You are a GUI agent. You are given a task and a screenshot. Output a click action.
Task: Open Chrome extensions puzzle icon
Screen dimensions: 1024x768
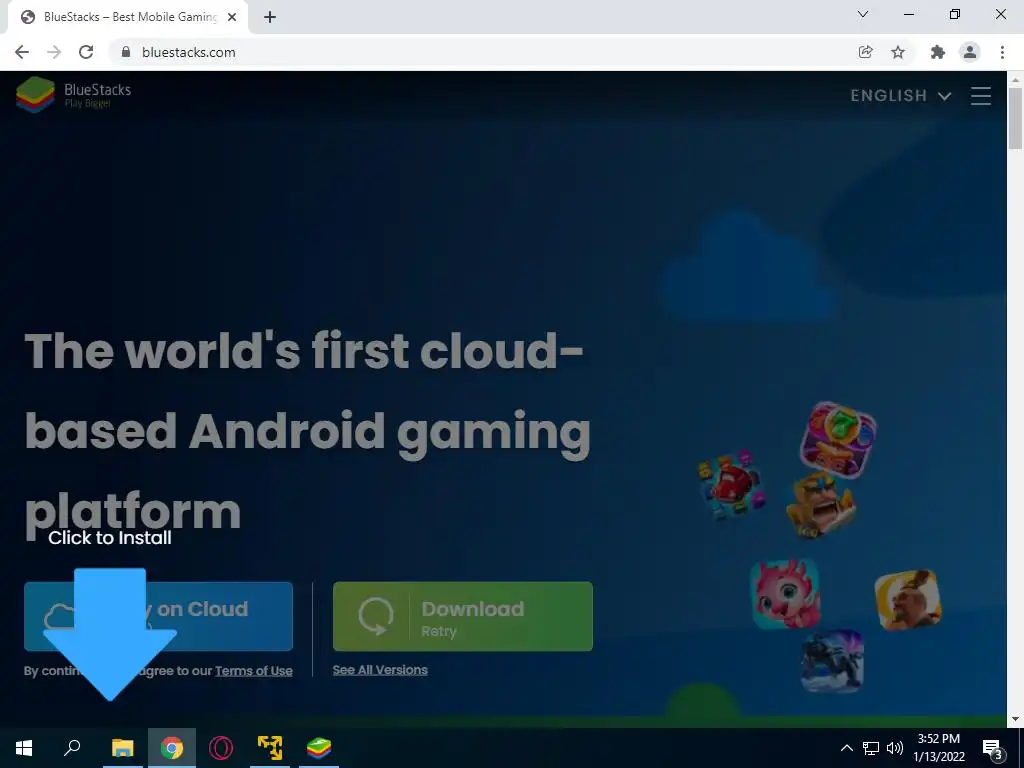(938, 52)
